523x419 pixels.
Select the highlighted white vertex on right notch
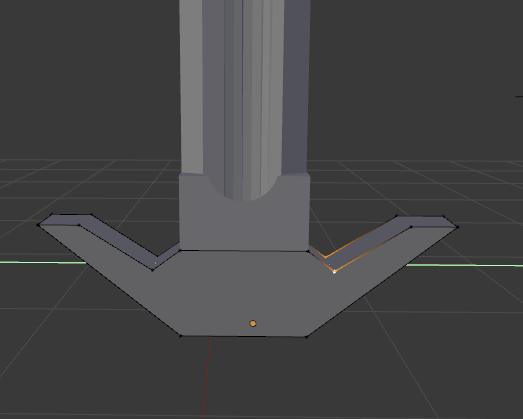[334, 272]
